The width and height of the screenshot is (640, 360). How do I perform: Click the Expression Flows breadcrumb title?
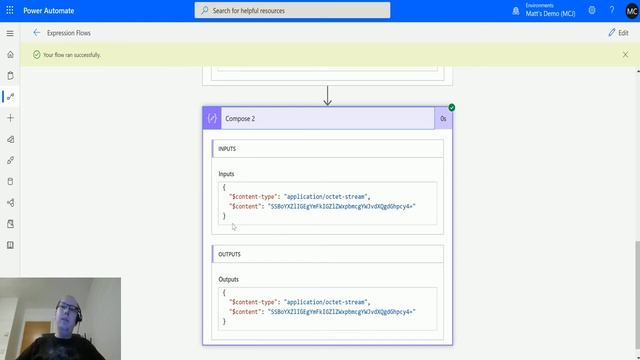tap(69, 33)
